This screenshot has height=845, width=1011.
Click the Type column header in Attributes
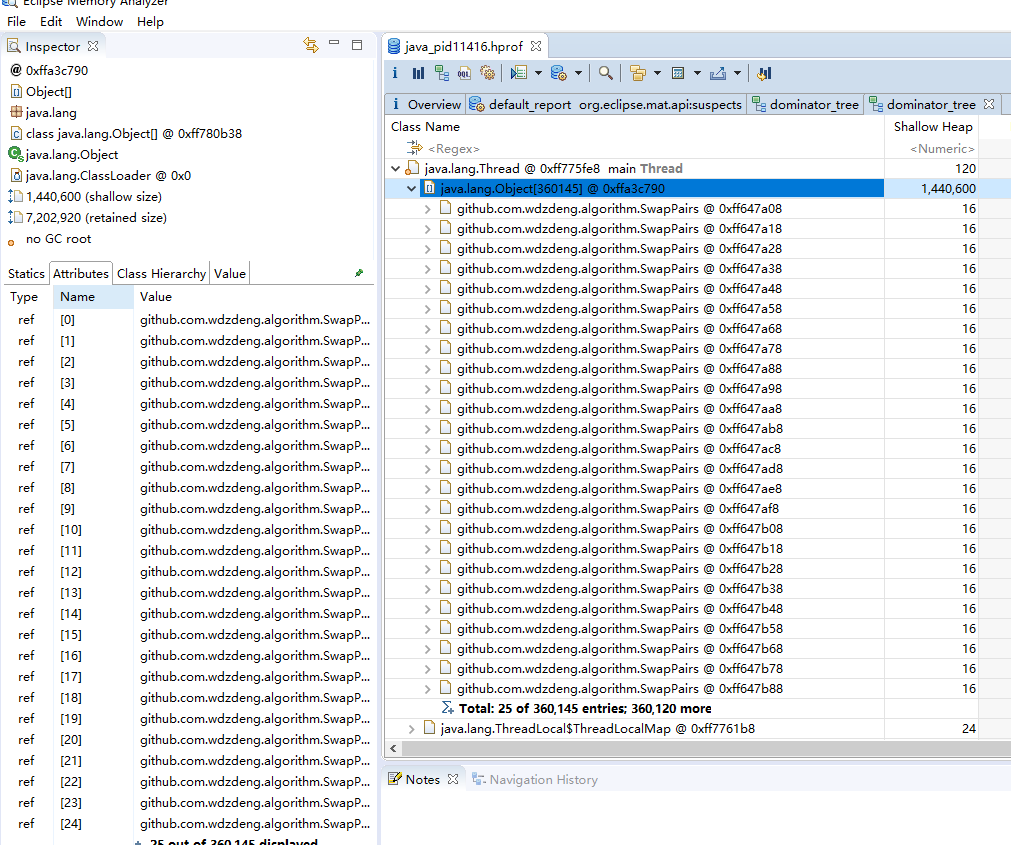tap(27, 296)
